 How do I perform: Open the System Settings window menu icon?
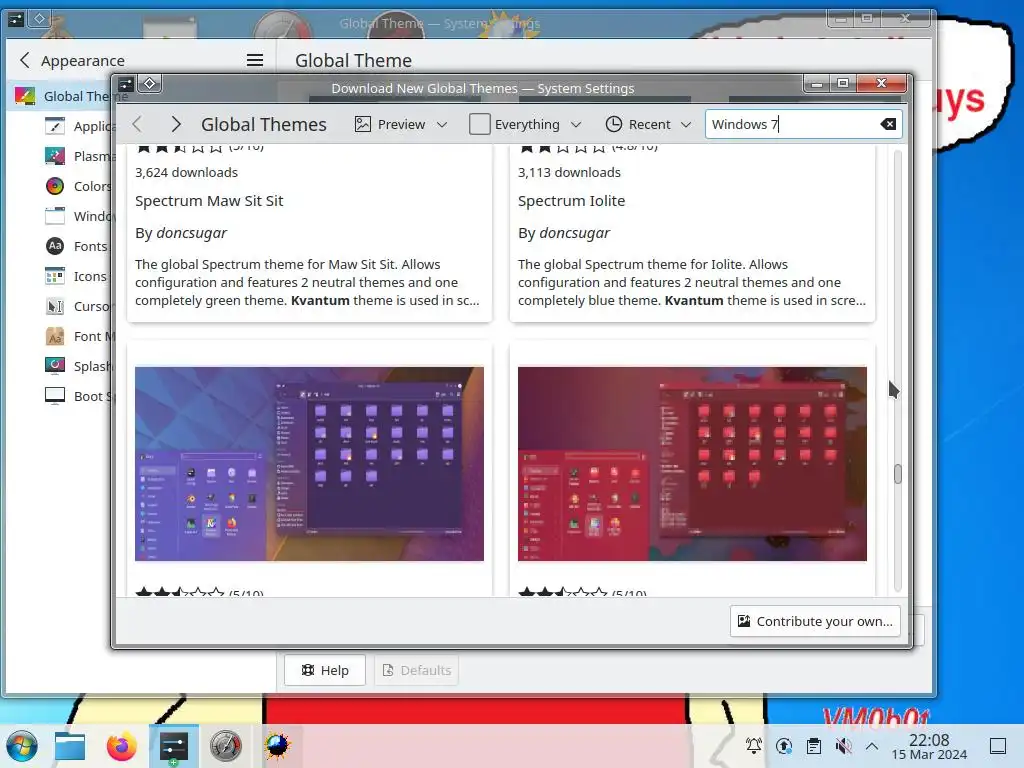coord(16,20)
